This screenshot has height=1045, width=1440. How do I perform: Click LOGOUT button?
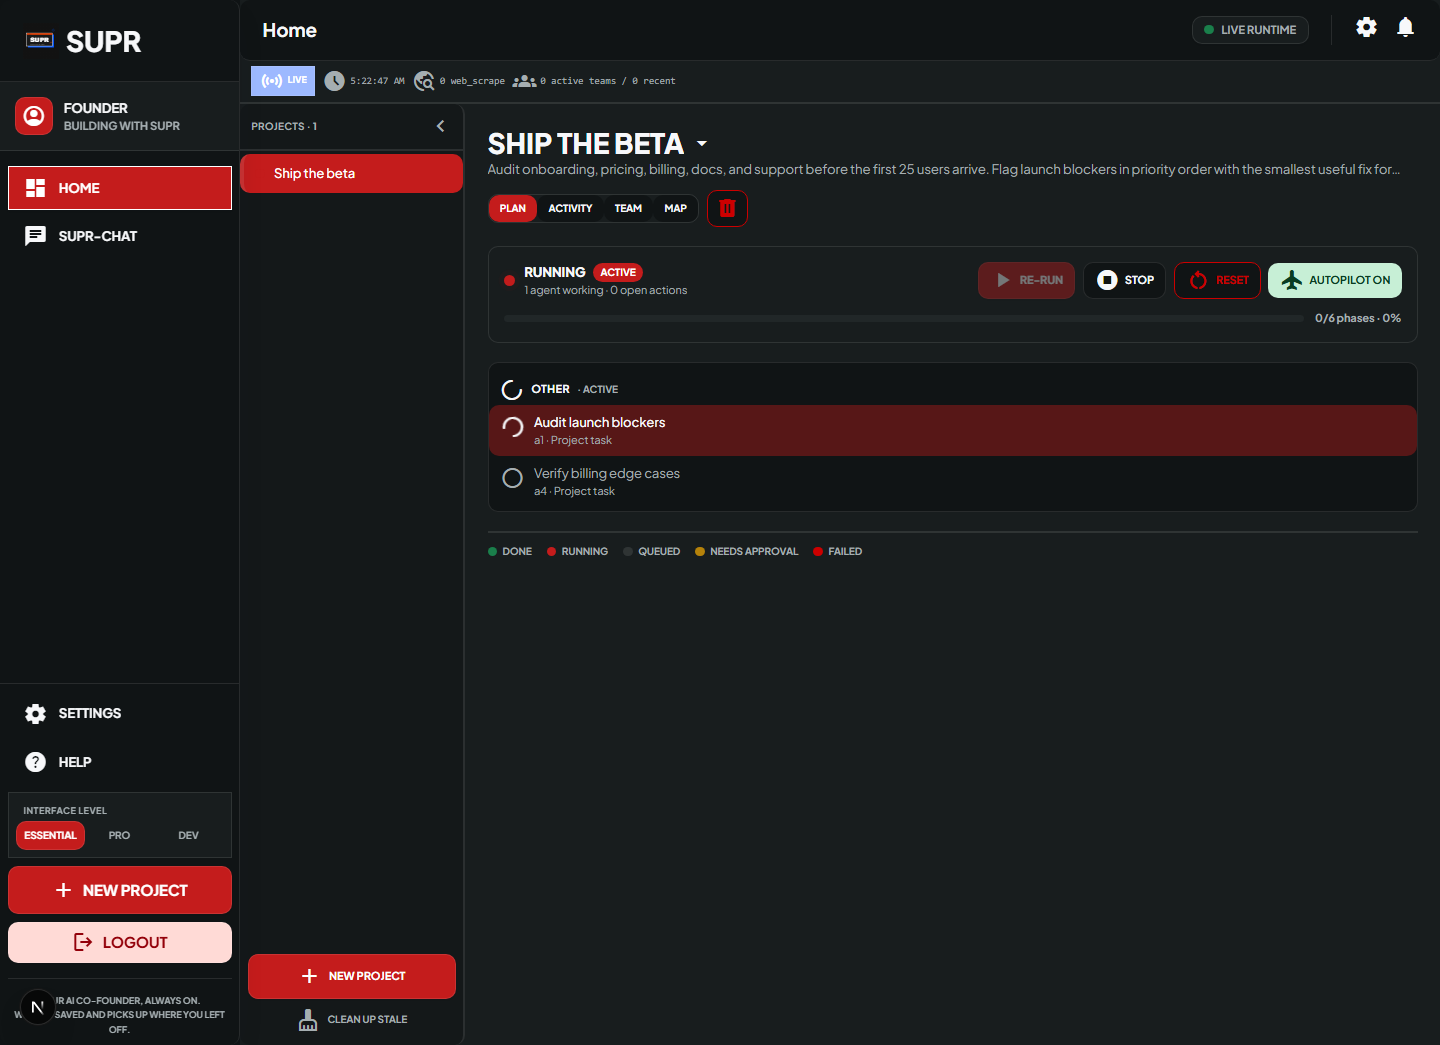[120, 942]
